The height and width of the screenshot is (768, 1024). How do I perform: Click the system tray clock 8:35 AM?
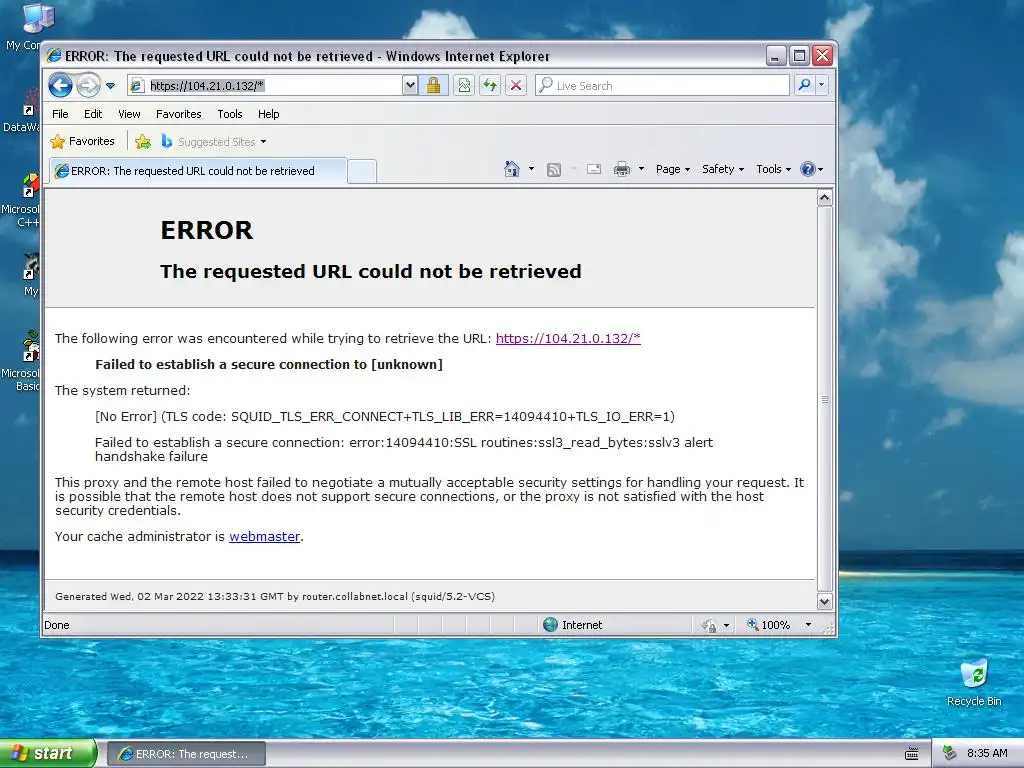987,753
